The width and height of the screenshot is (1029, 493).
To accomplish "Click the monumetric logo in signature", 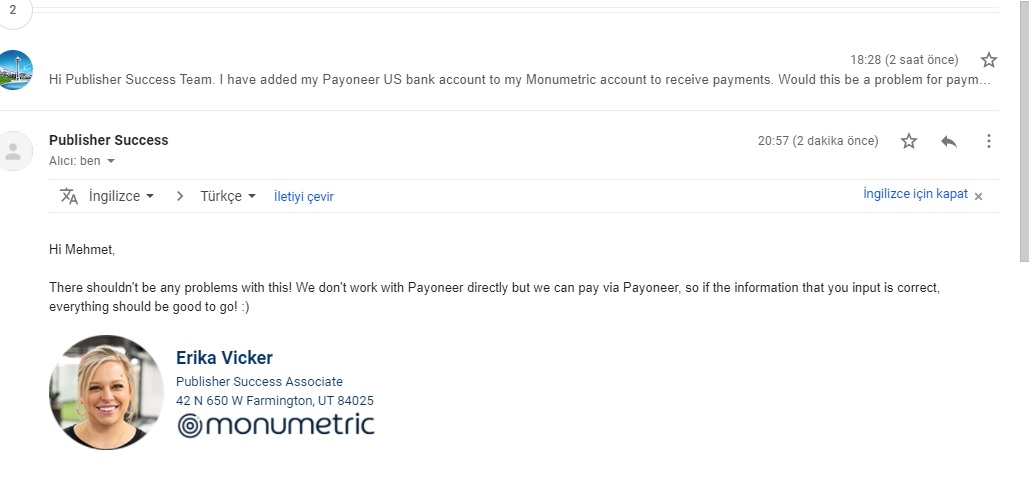I will (276, 425).
